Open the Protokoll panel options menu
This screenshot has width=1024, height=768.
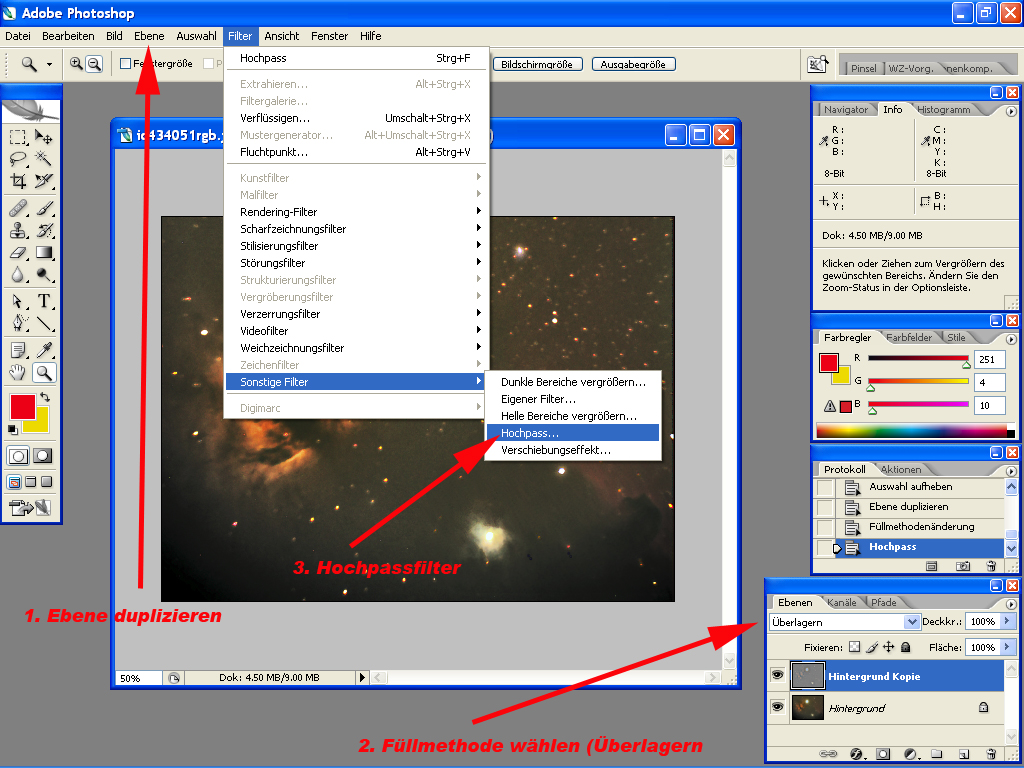tap(1011, 471)
